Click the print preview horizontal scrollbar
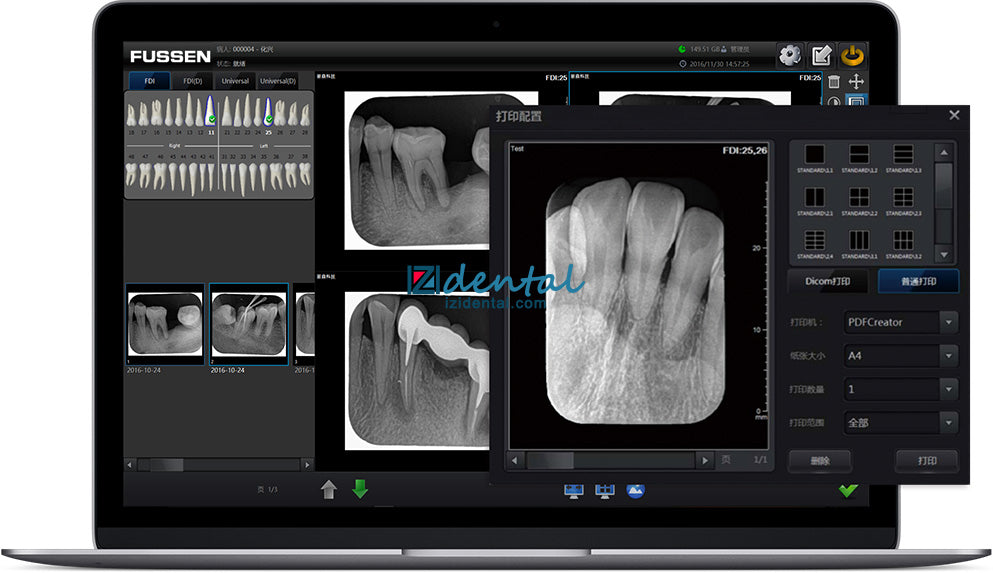Screen dimensions: 993x573 (x=609, y=460)
